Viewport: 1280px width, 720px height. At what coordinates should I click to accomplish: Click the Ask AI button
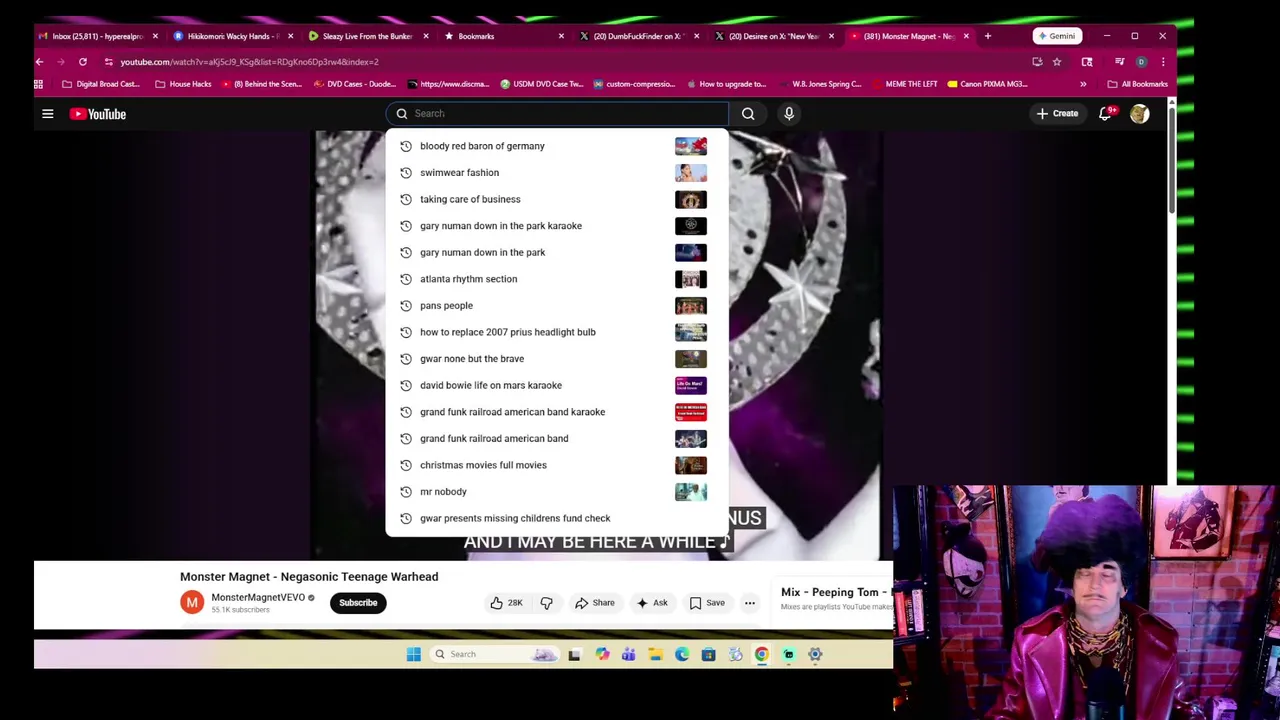pyautogui.click(x=652, y=603)
